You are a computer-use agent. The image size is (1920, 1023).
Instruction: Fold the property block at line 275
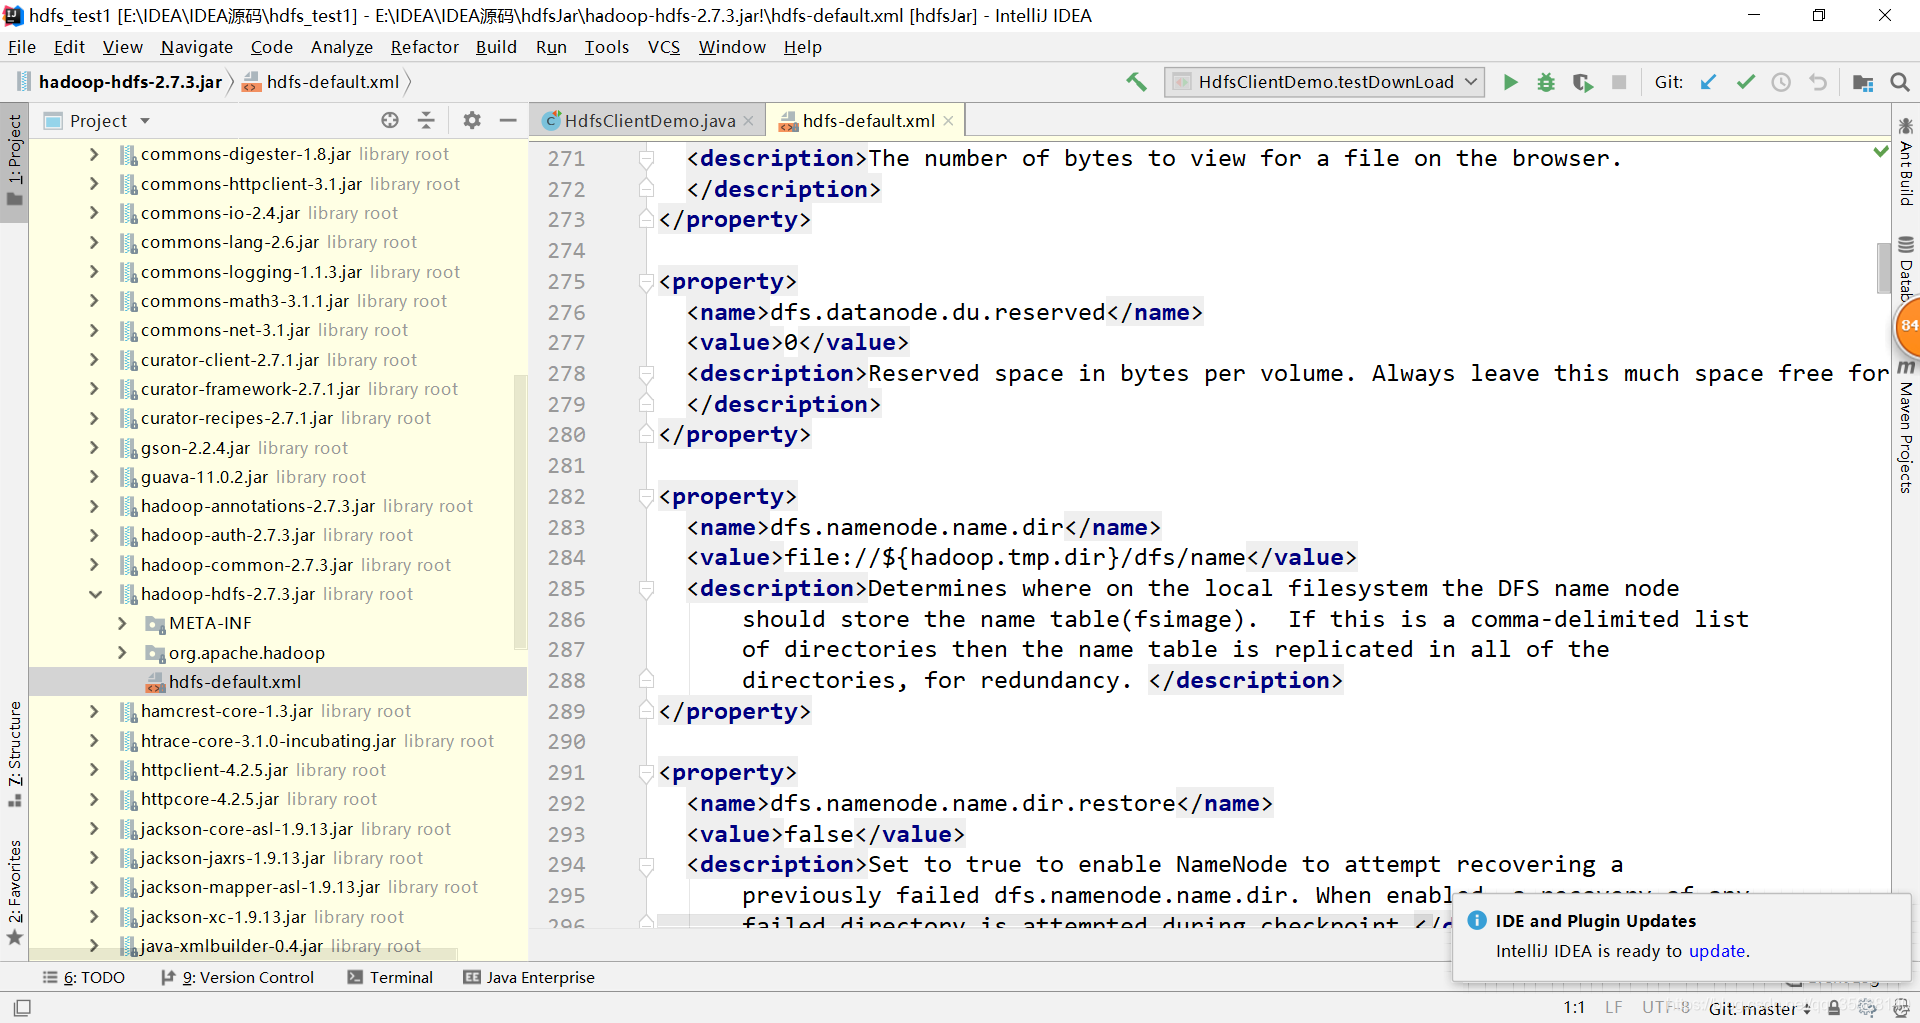pyautogui.click(x=646, y=282)
